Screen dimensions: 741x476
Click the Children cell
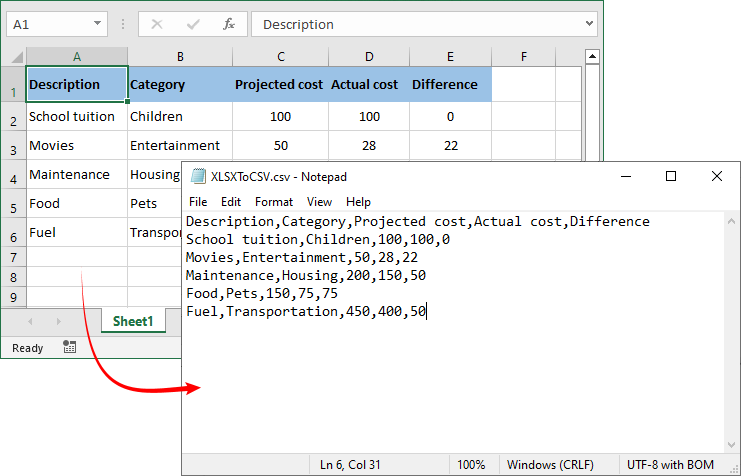(180, 116)
